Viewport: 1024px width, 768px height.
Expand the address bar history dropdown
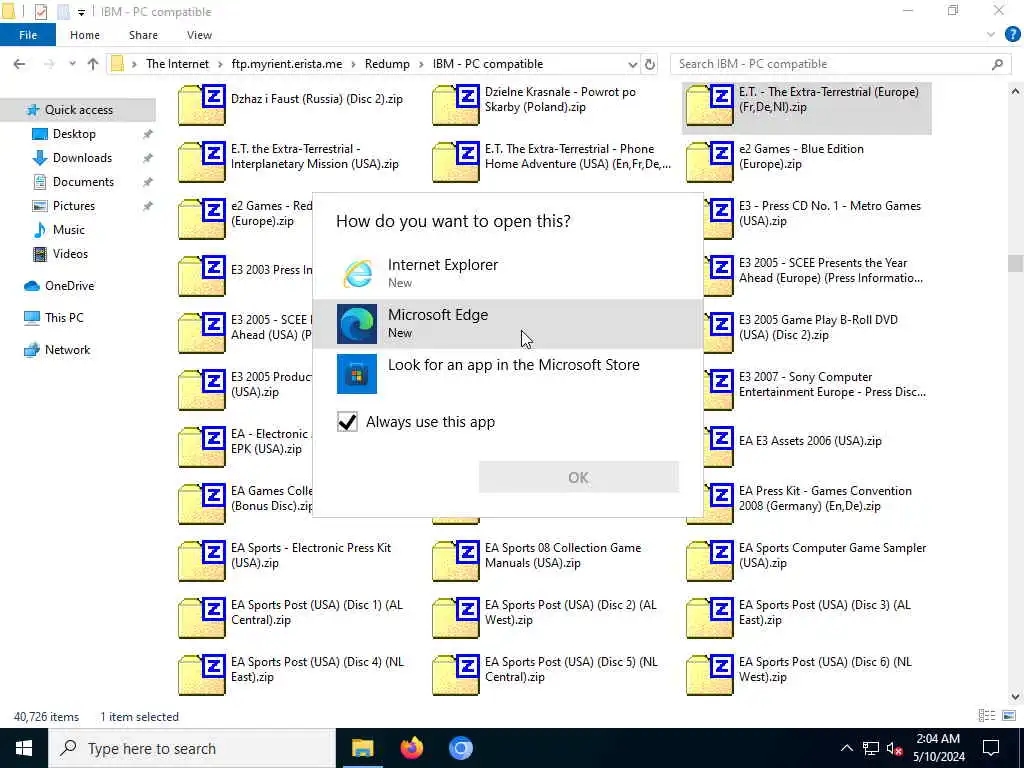pyautogui.click(x=632, y=64)
